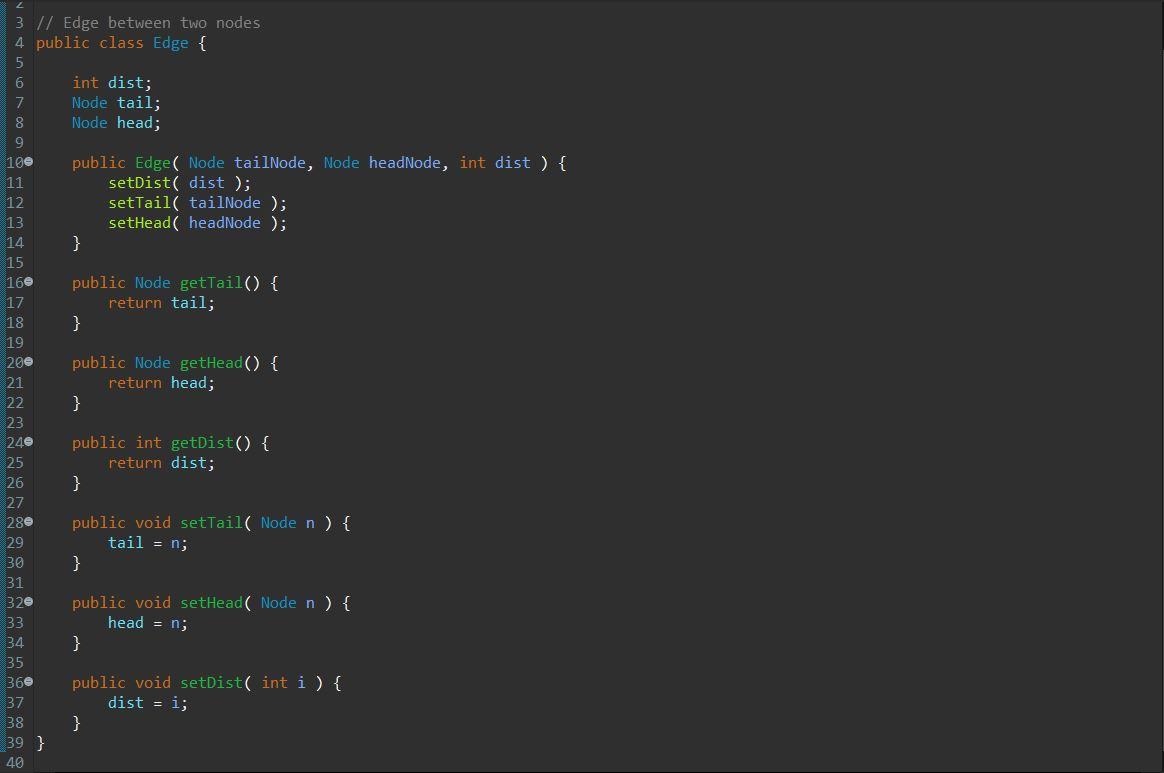Image resolution: width=1164 pixels, height=773 pixels.
Task: Collapse the getTail method fold marker
Action: 31,282
